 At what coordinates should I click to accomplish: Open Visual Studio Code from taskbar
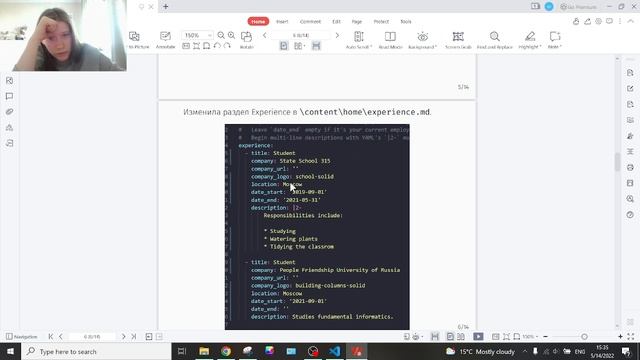tap(335, 351)
